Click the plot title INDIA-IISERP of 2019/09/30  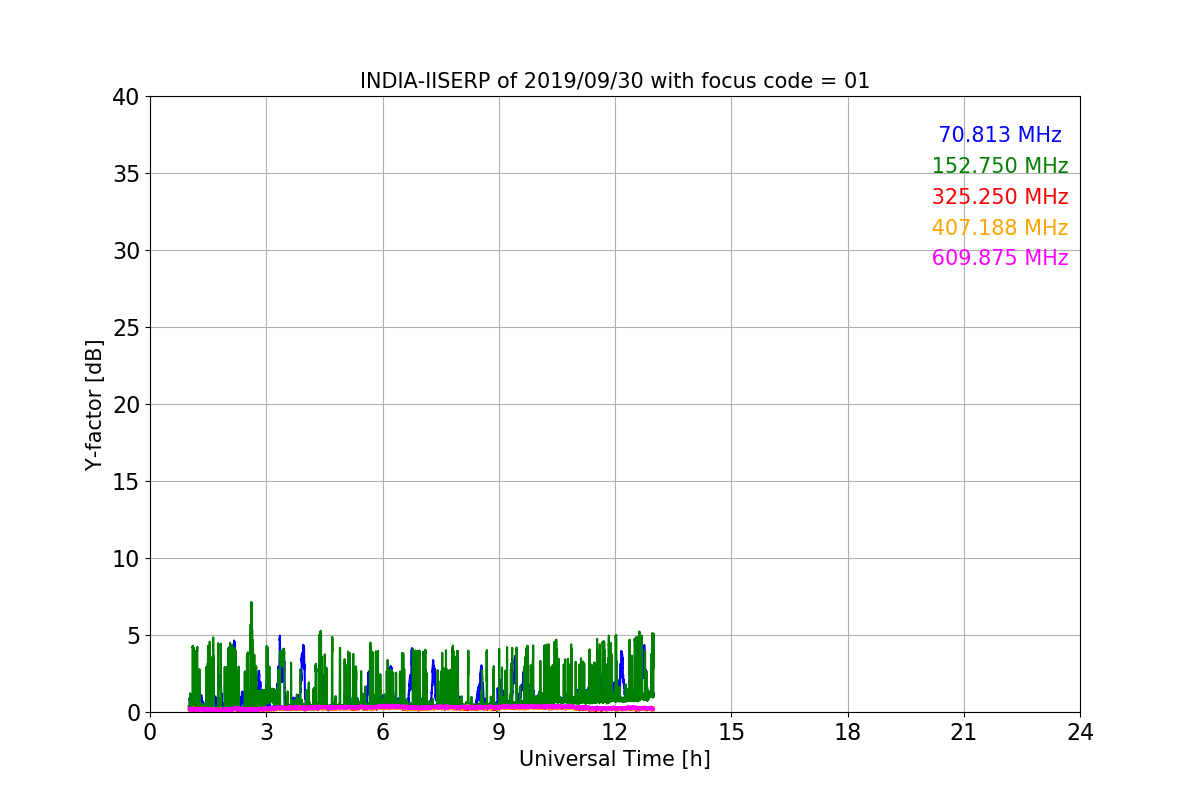point(614,81)
